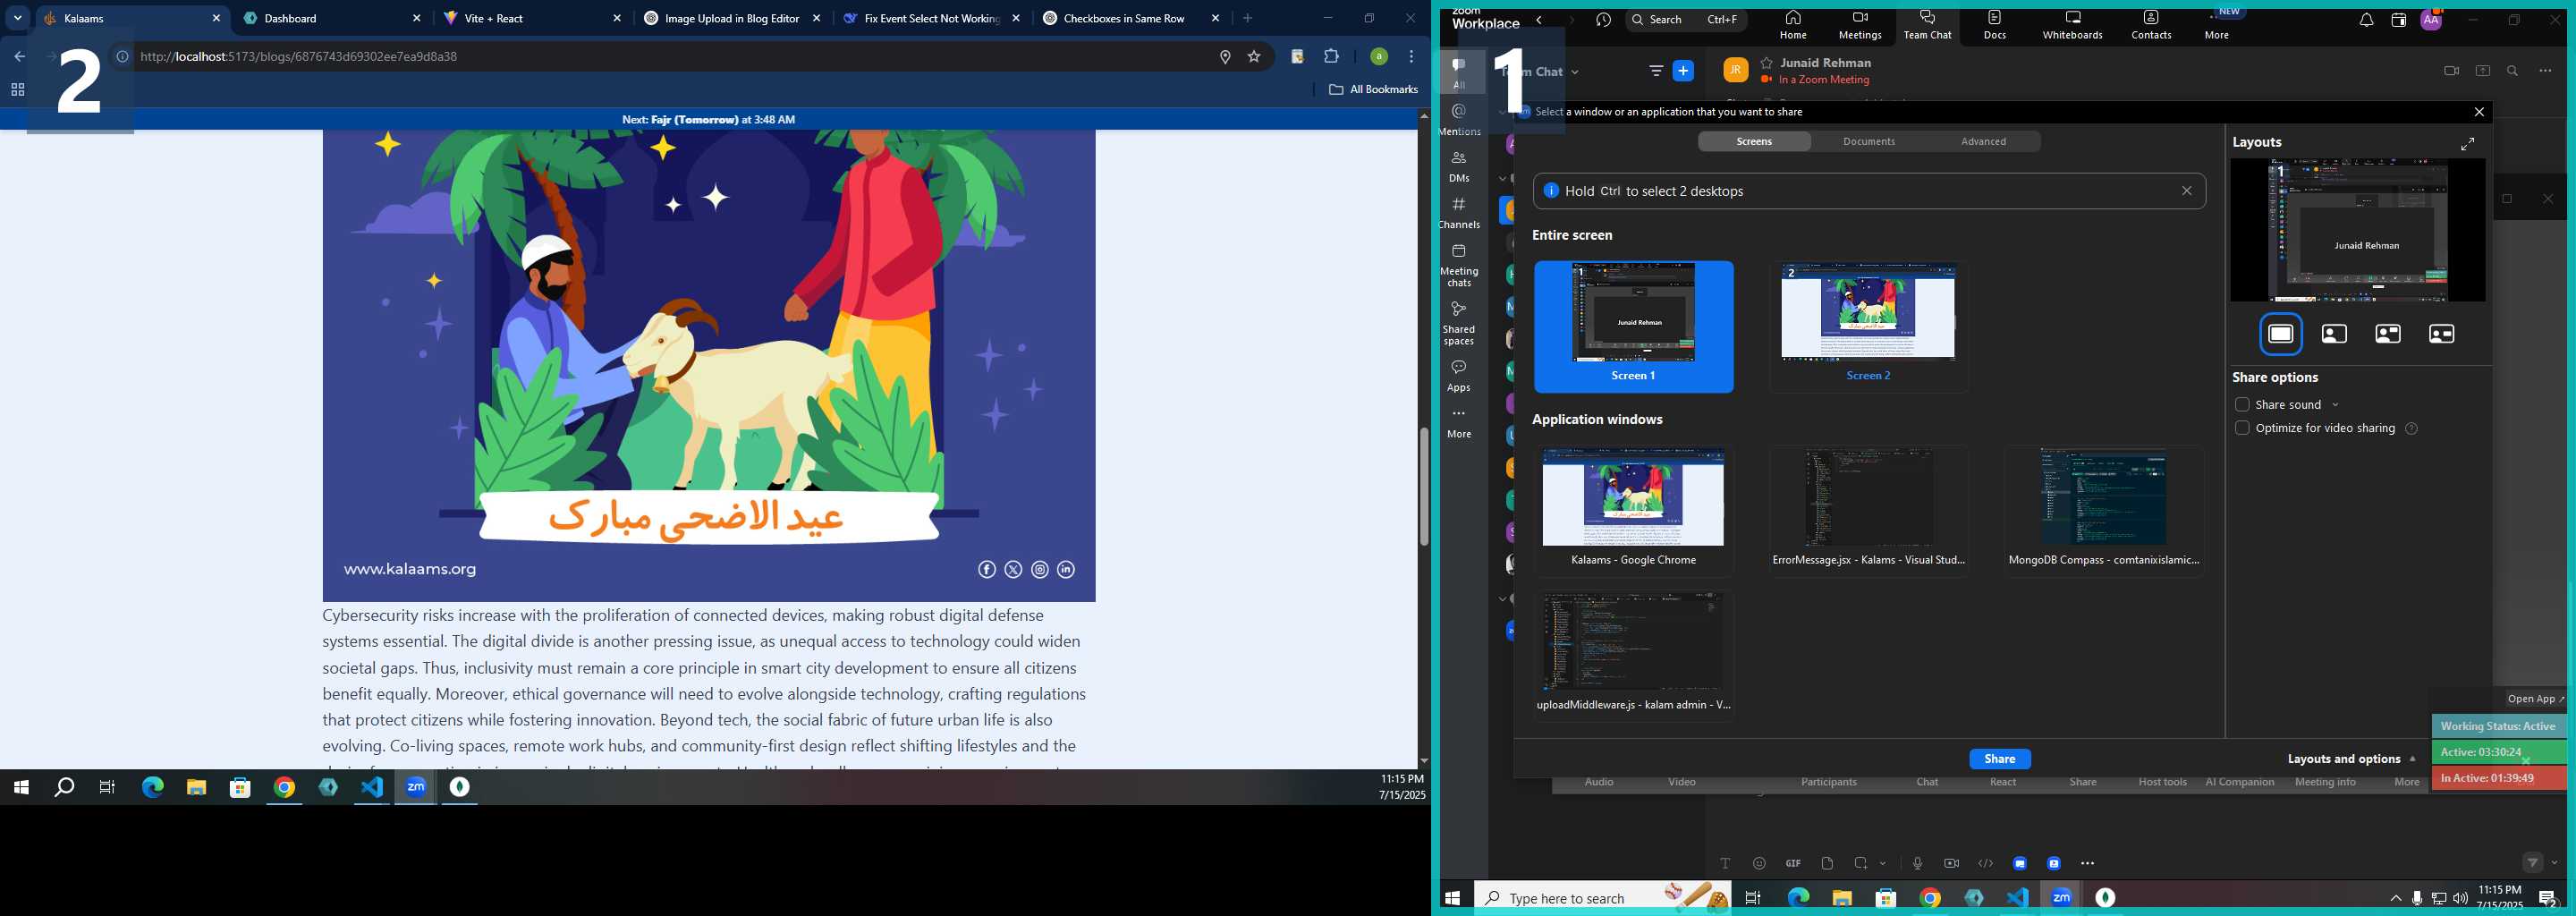Click the GIF icon in chat composer
This screenshot has height=916, width=2576.
click(1793, 863)
